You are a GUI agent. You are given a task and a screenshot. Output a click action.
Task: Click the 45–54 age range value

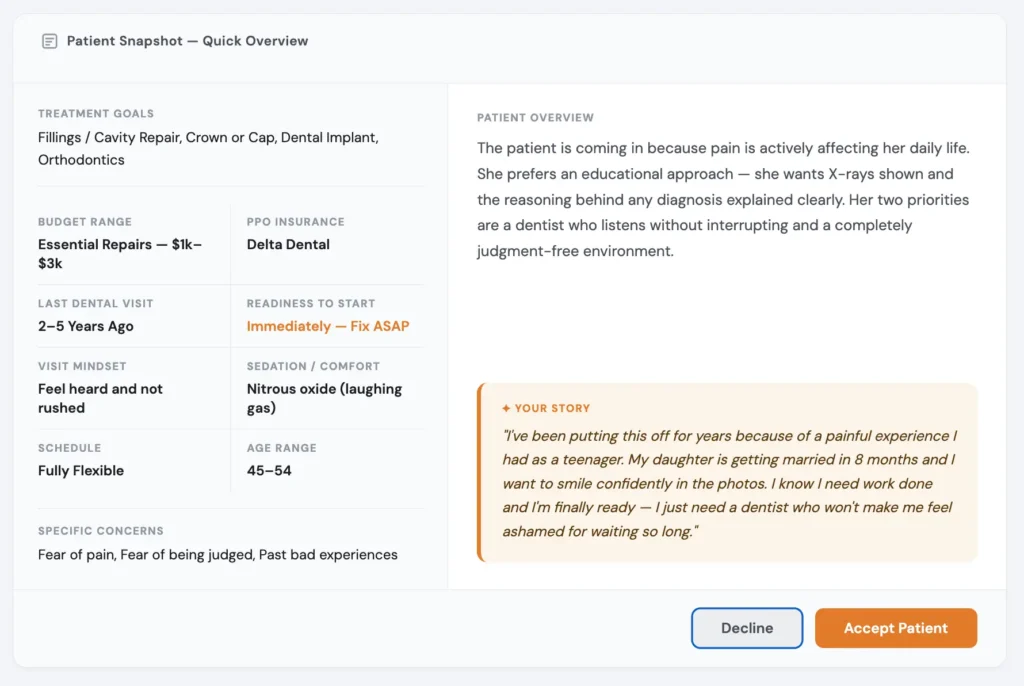[269, 470]
